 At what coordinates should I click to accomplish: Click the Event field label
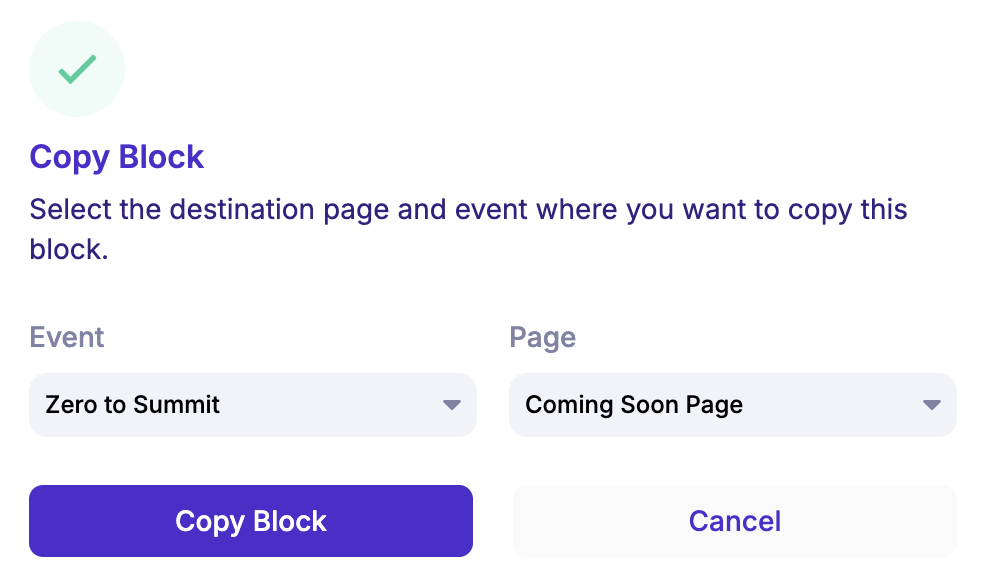click(67, 337)
